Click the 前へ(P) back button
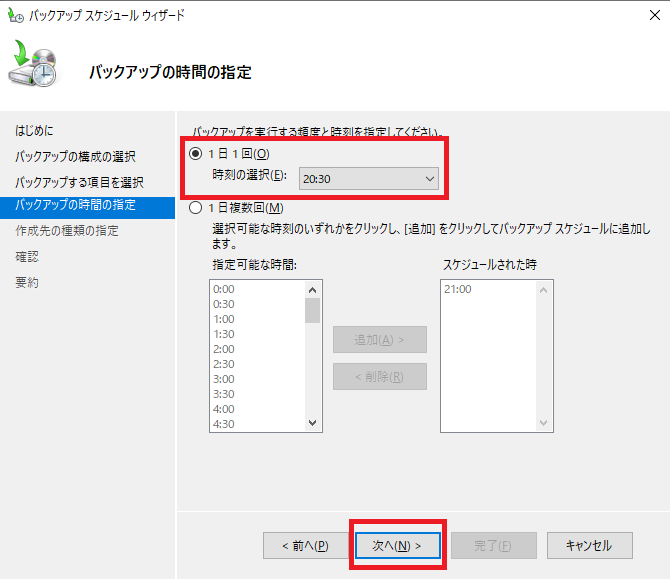Viewport: 670px width, 579px height. [x=305, y=545]
